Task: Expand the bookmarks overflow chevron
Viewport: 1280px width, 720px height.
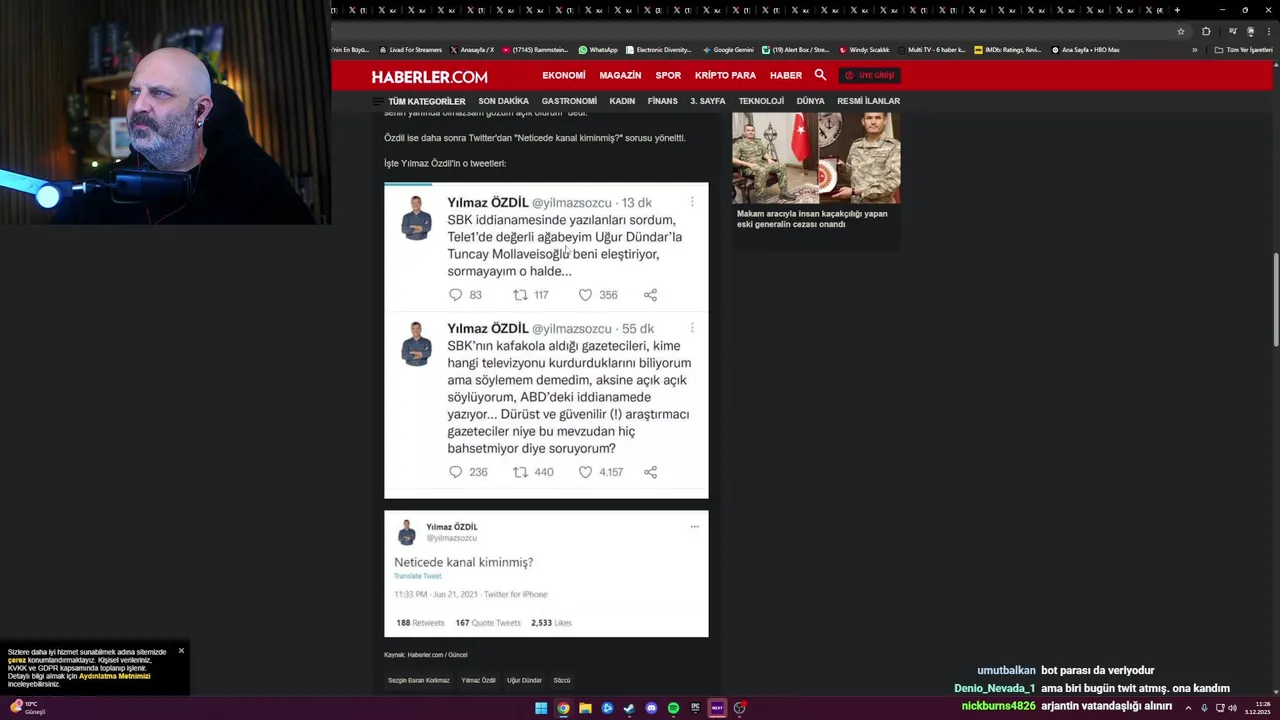Action: point(1194,50)
